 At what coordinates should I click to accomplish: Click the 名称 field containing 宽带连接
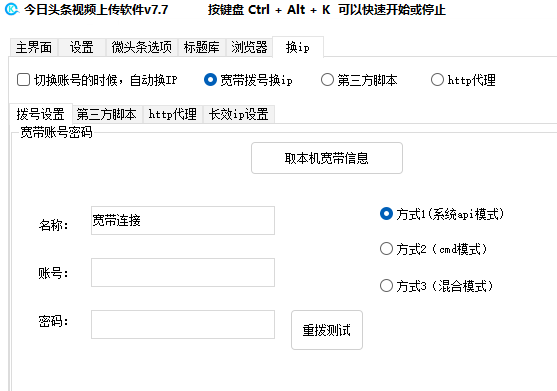[x=183, y=221]
